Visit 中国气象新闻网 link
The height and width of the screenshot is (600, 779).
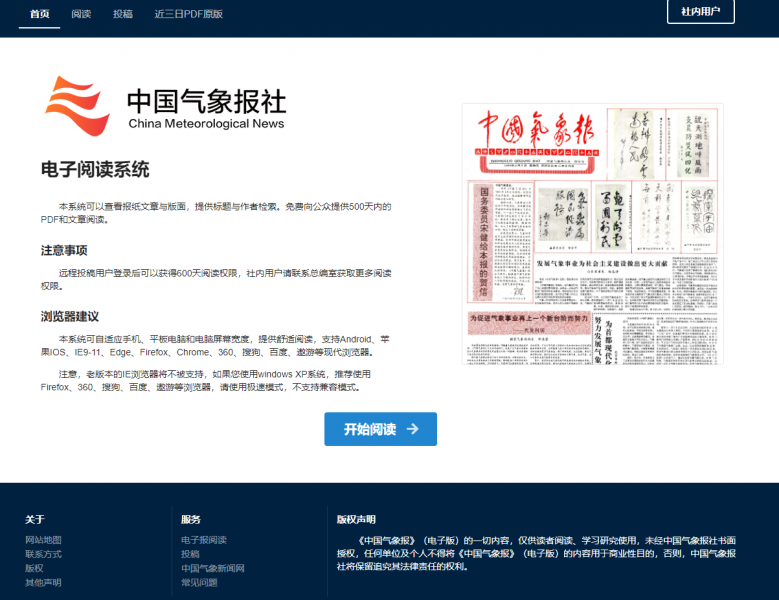click(212, 568)
